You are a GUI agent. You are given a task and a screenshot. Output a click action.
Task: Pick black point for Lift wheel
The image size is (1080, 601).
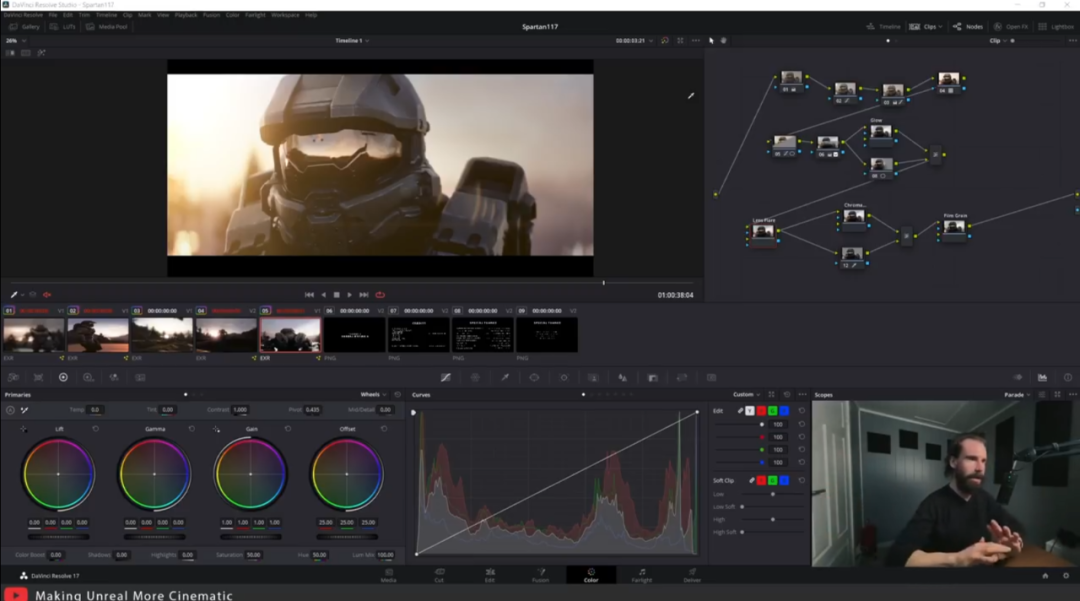click(23, 429)
